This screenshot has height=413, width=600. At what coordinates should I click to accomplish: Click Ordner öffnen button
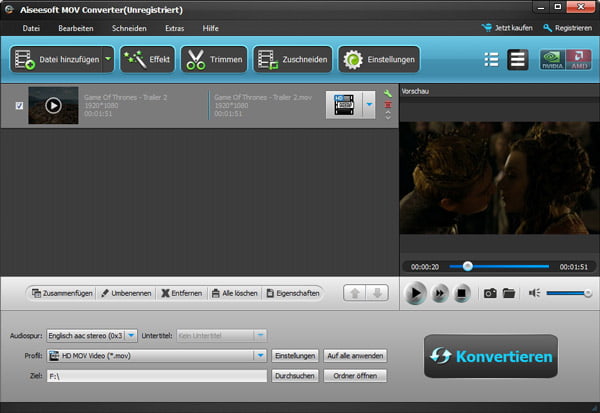(x=355, y=376)
